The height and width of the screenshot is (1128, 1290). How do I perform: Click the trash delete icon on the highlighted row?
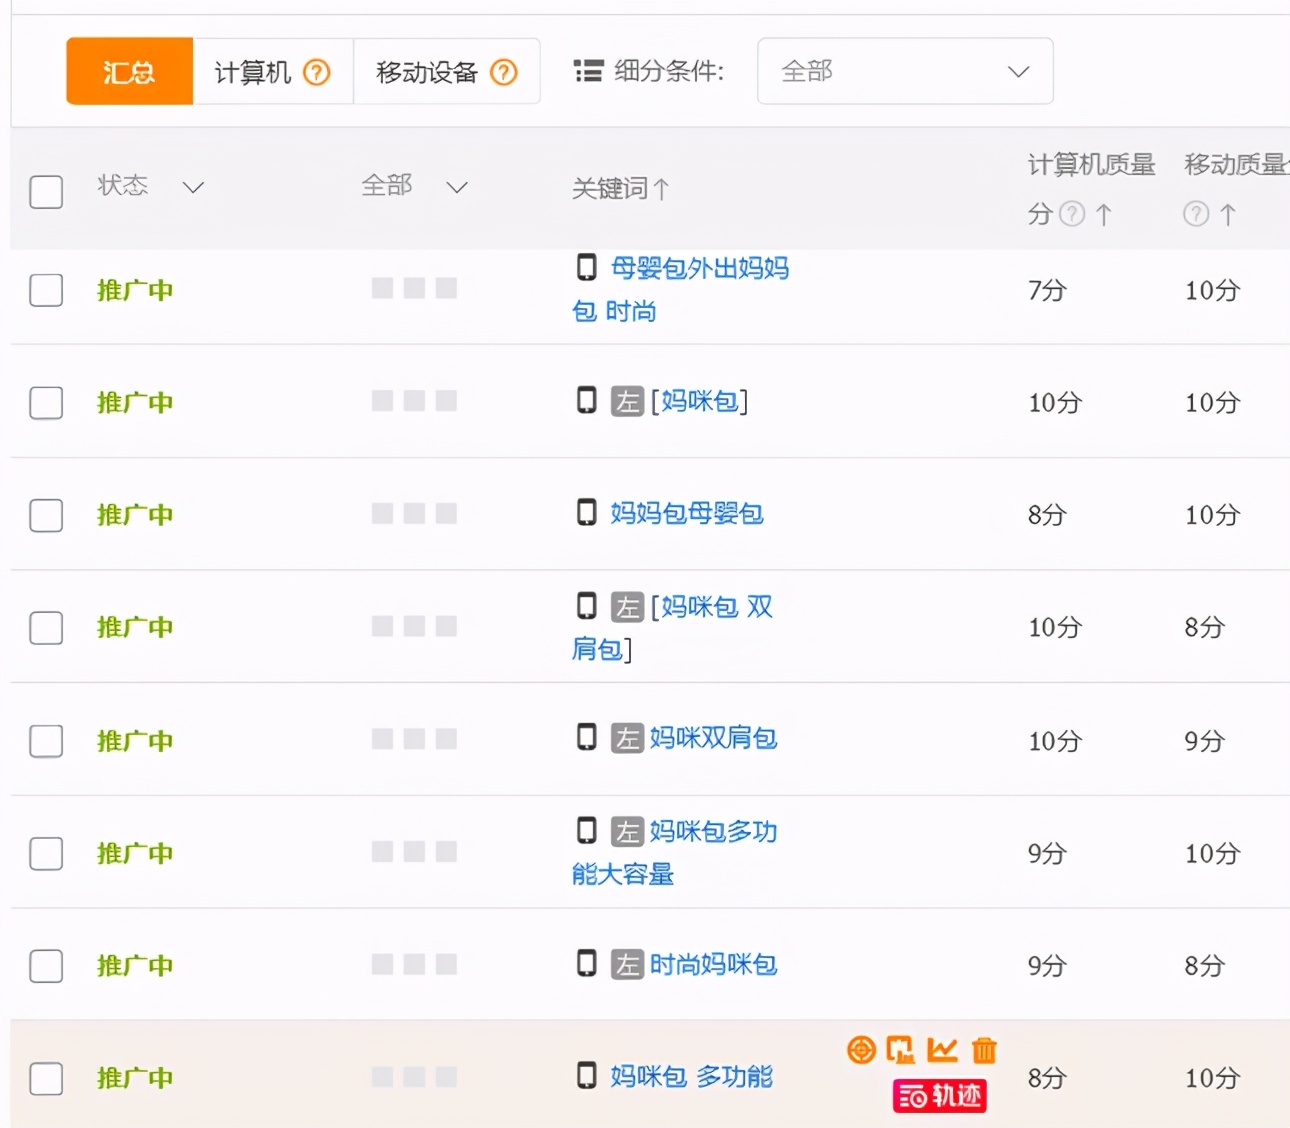983,1050
